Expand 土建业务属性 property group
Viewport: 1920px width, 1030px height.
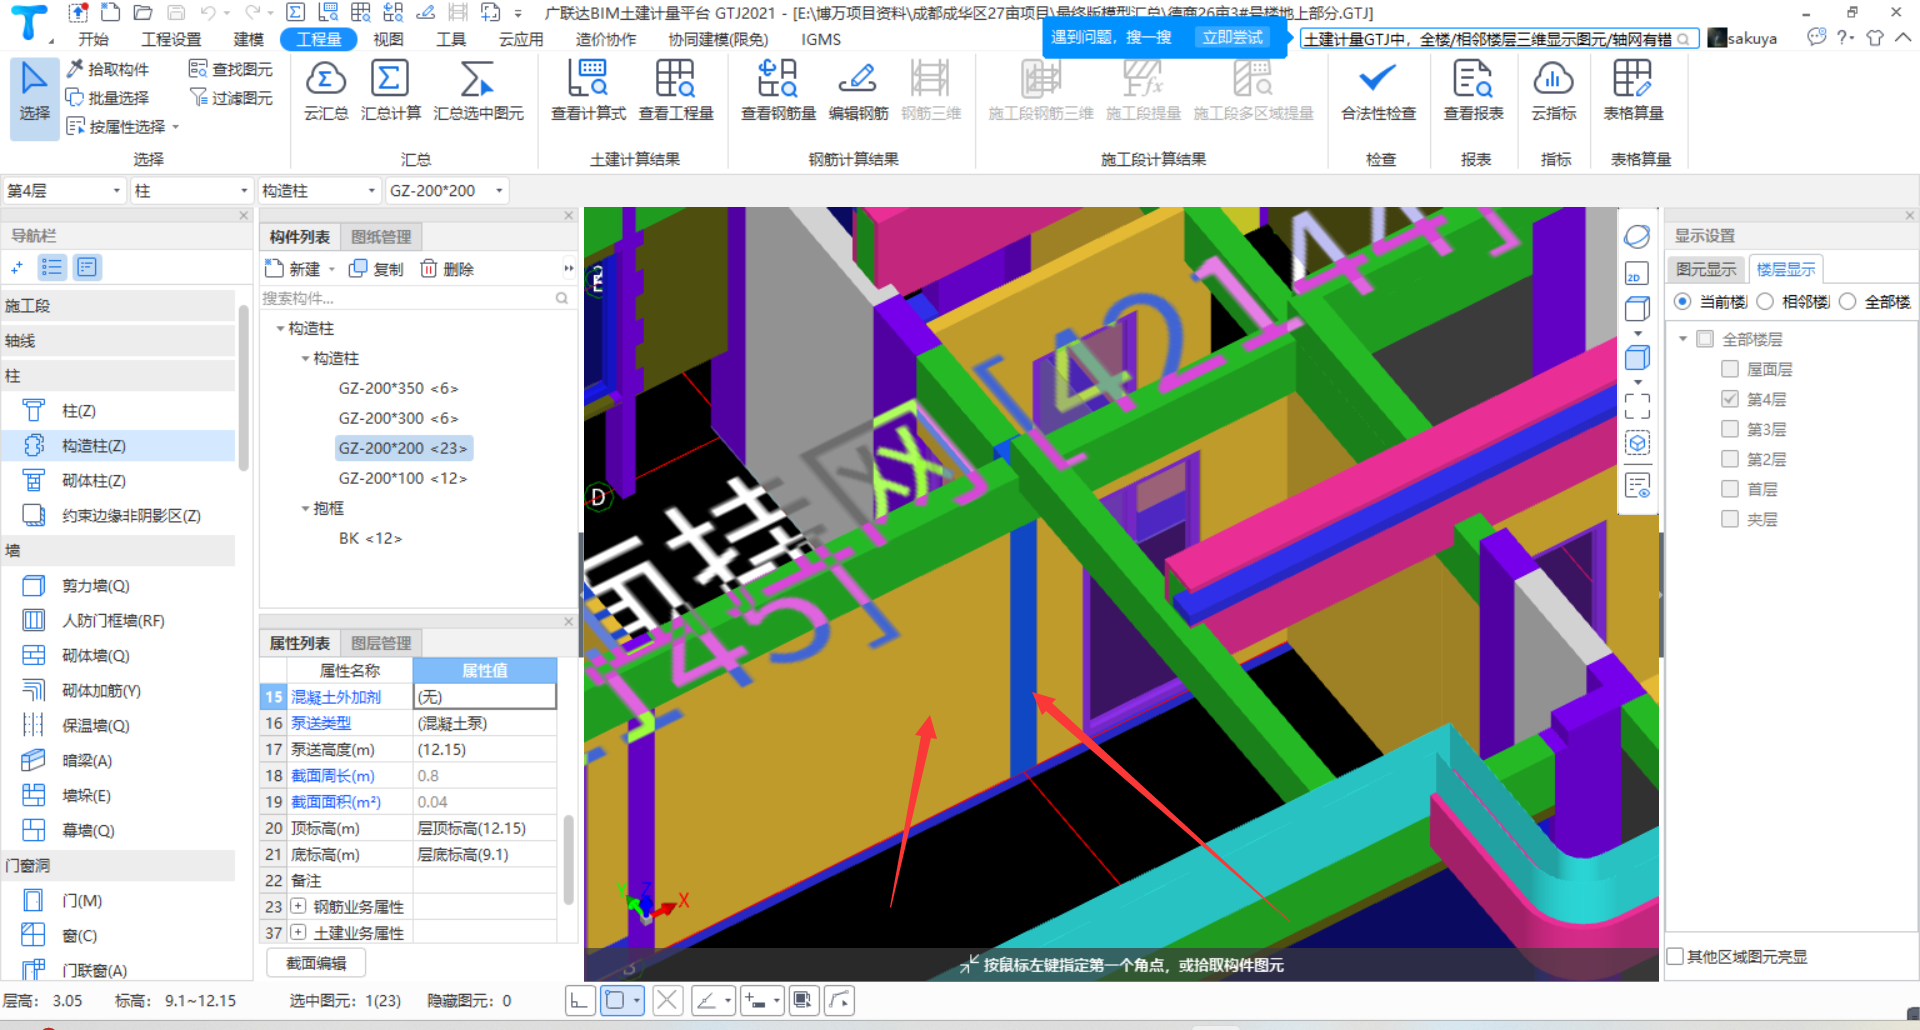point(298,932)
